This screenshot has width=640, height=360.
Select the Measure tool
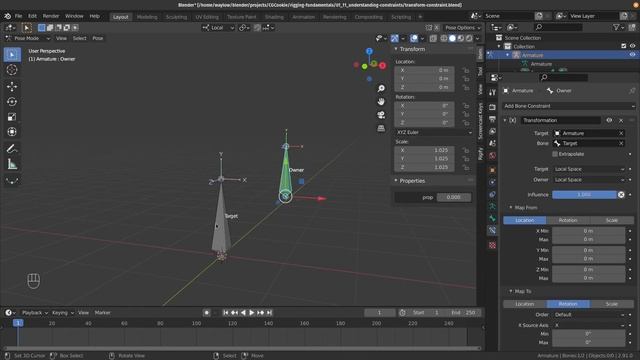[12, 164]
